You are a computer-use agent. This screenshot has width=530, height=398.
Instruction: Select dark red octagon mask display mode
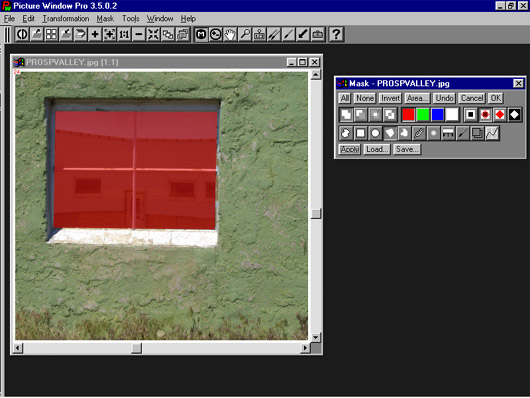click(485, 115)
